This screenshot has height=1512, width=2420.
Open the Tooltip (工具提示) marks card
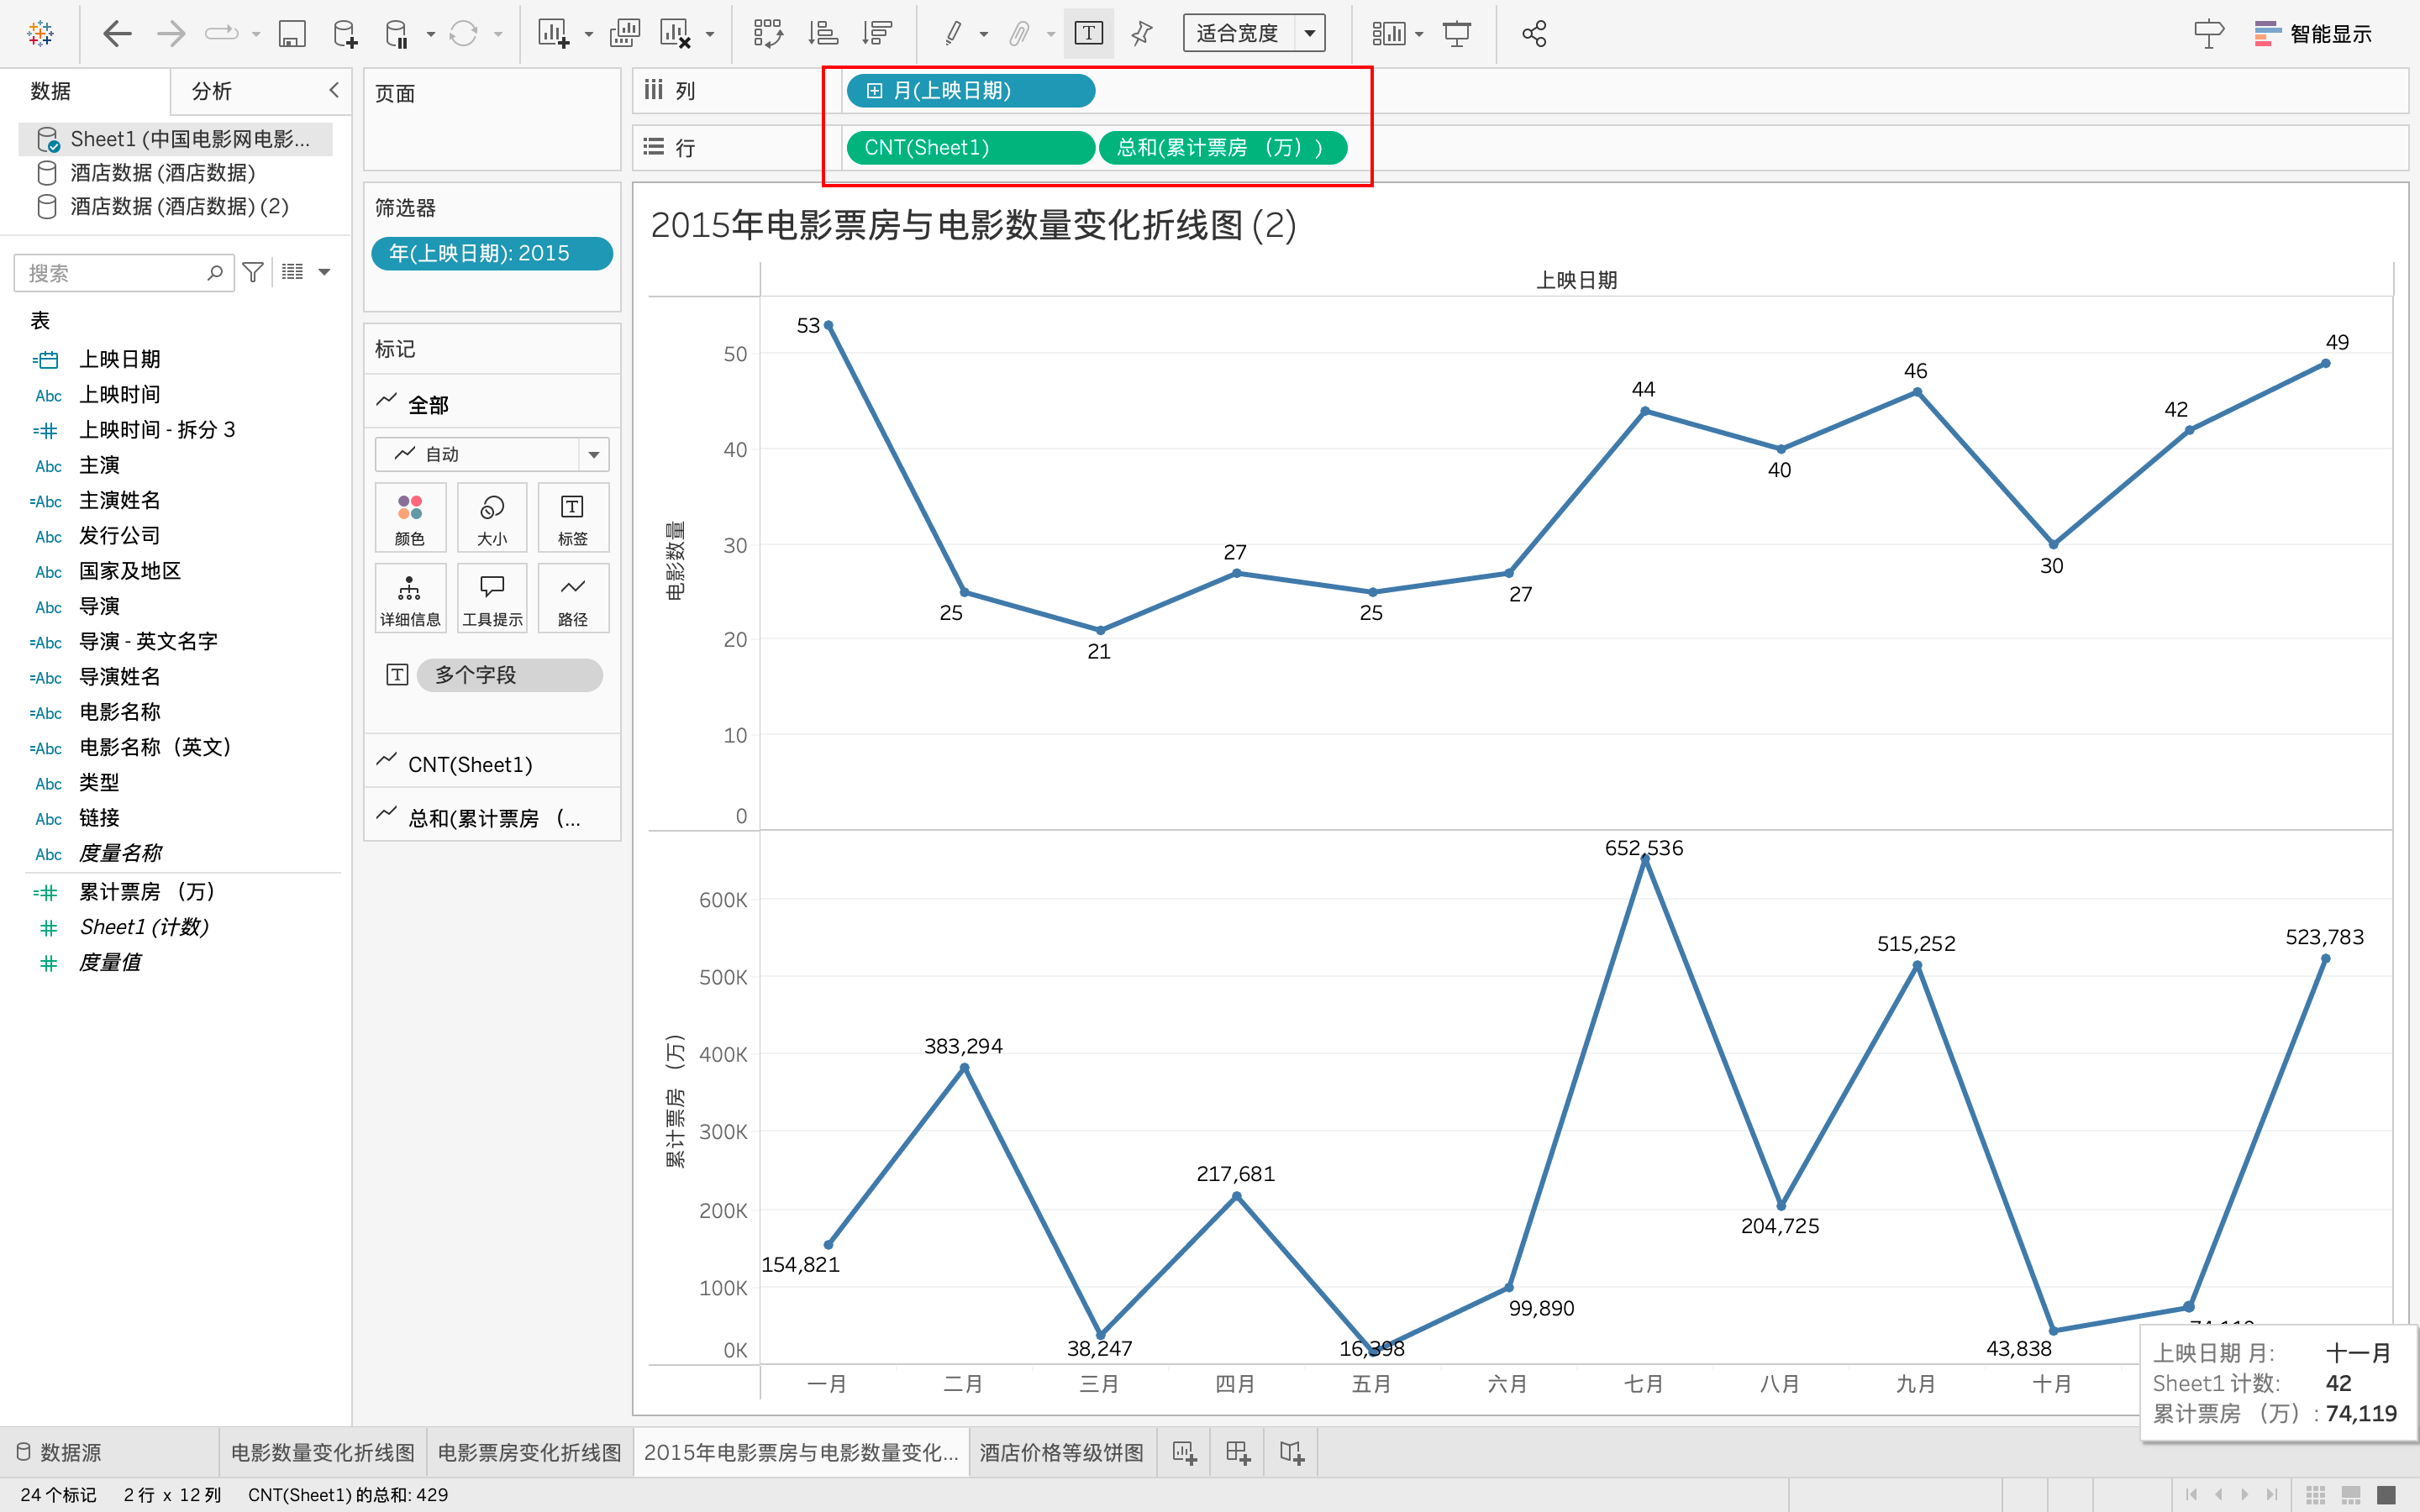click(491, 598)
